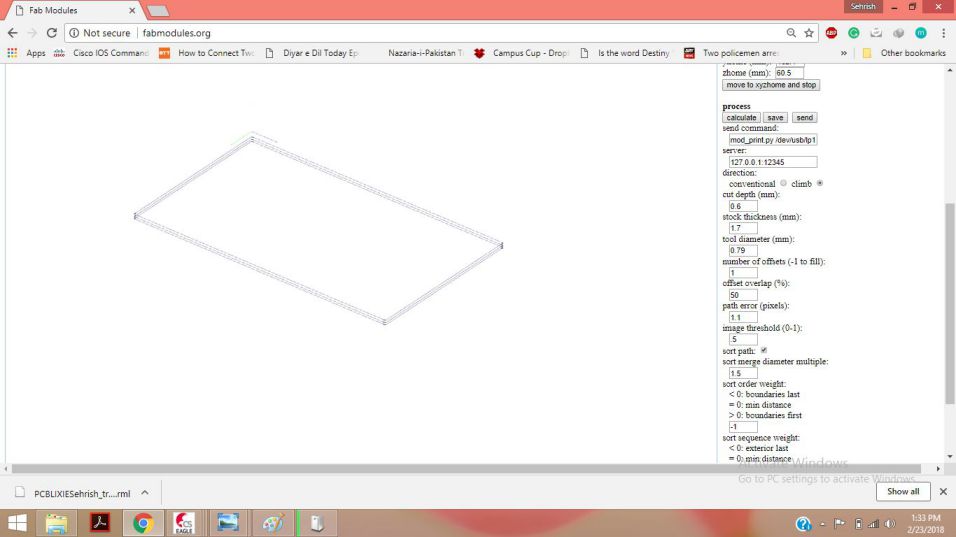Focus the server address input field
956x537 pixels.
[772, 162]
